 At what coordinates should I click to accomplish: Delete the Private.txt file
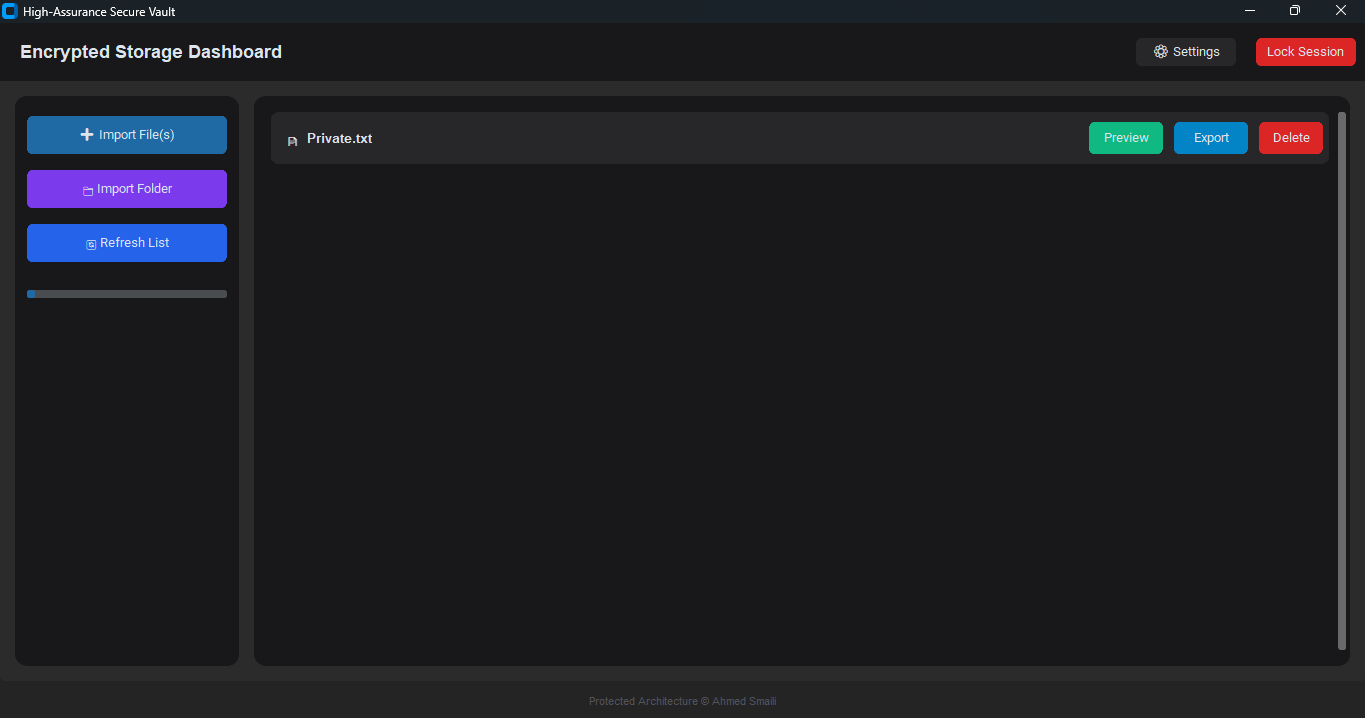pos(1291,138)
